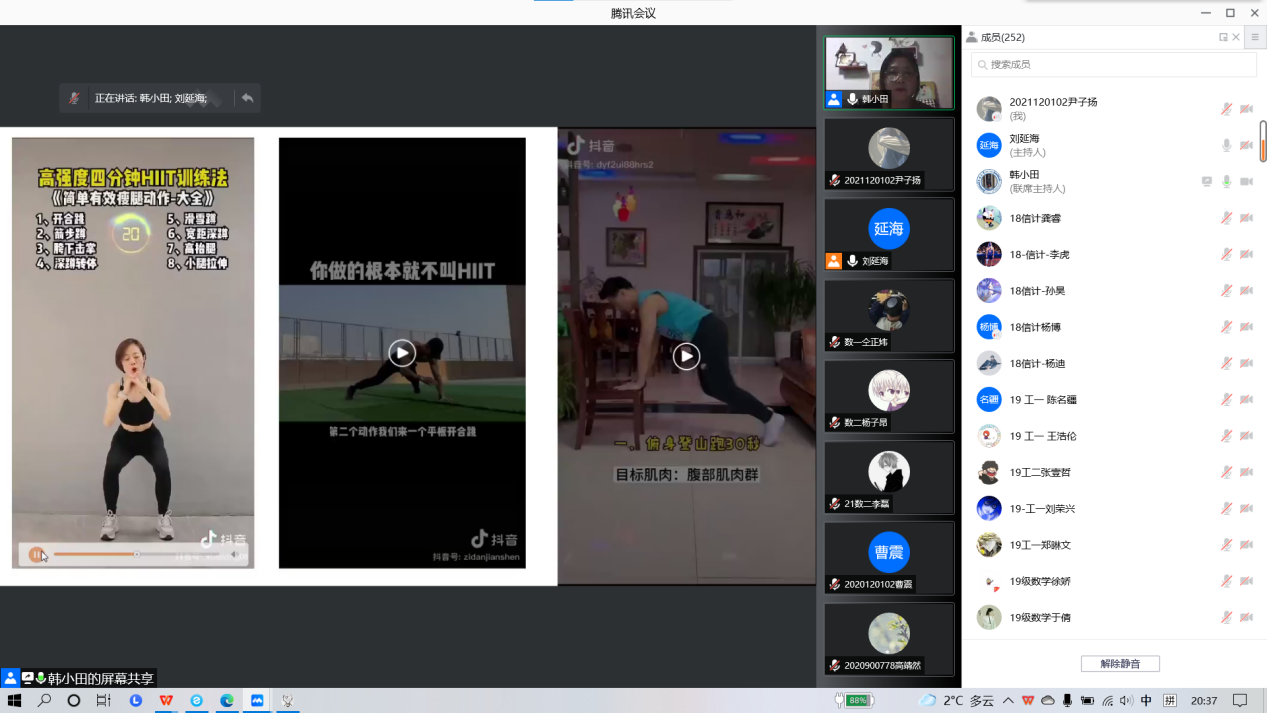This screenshot has height=713, width=1267.
Task: Pause the left HIIT training video
Action: click(36, 554)
